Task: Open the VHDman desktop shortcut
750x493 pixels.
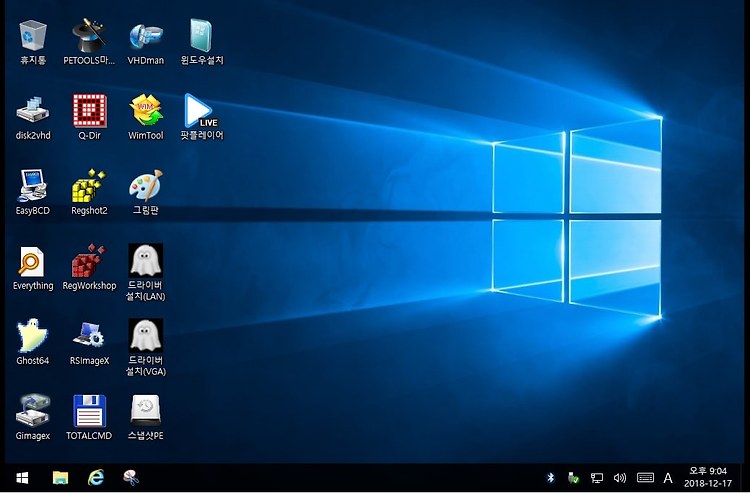Action: pyautogui.click(x=145, y=42)
